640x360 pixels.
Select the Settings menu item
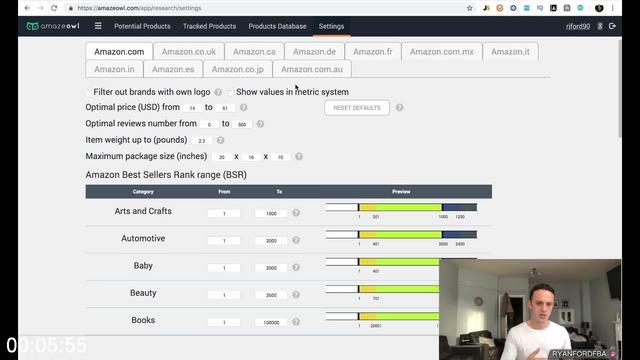[331, 26]
